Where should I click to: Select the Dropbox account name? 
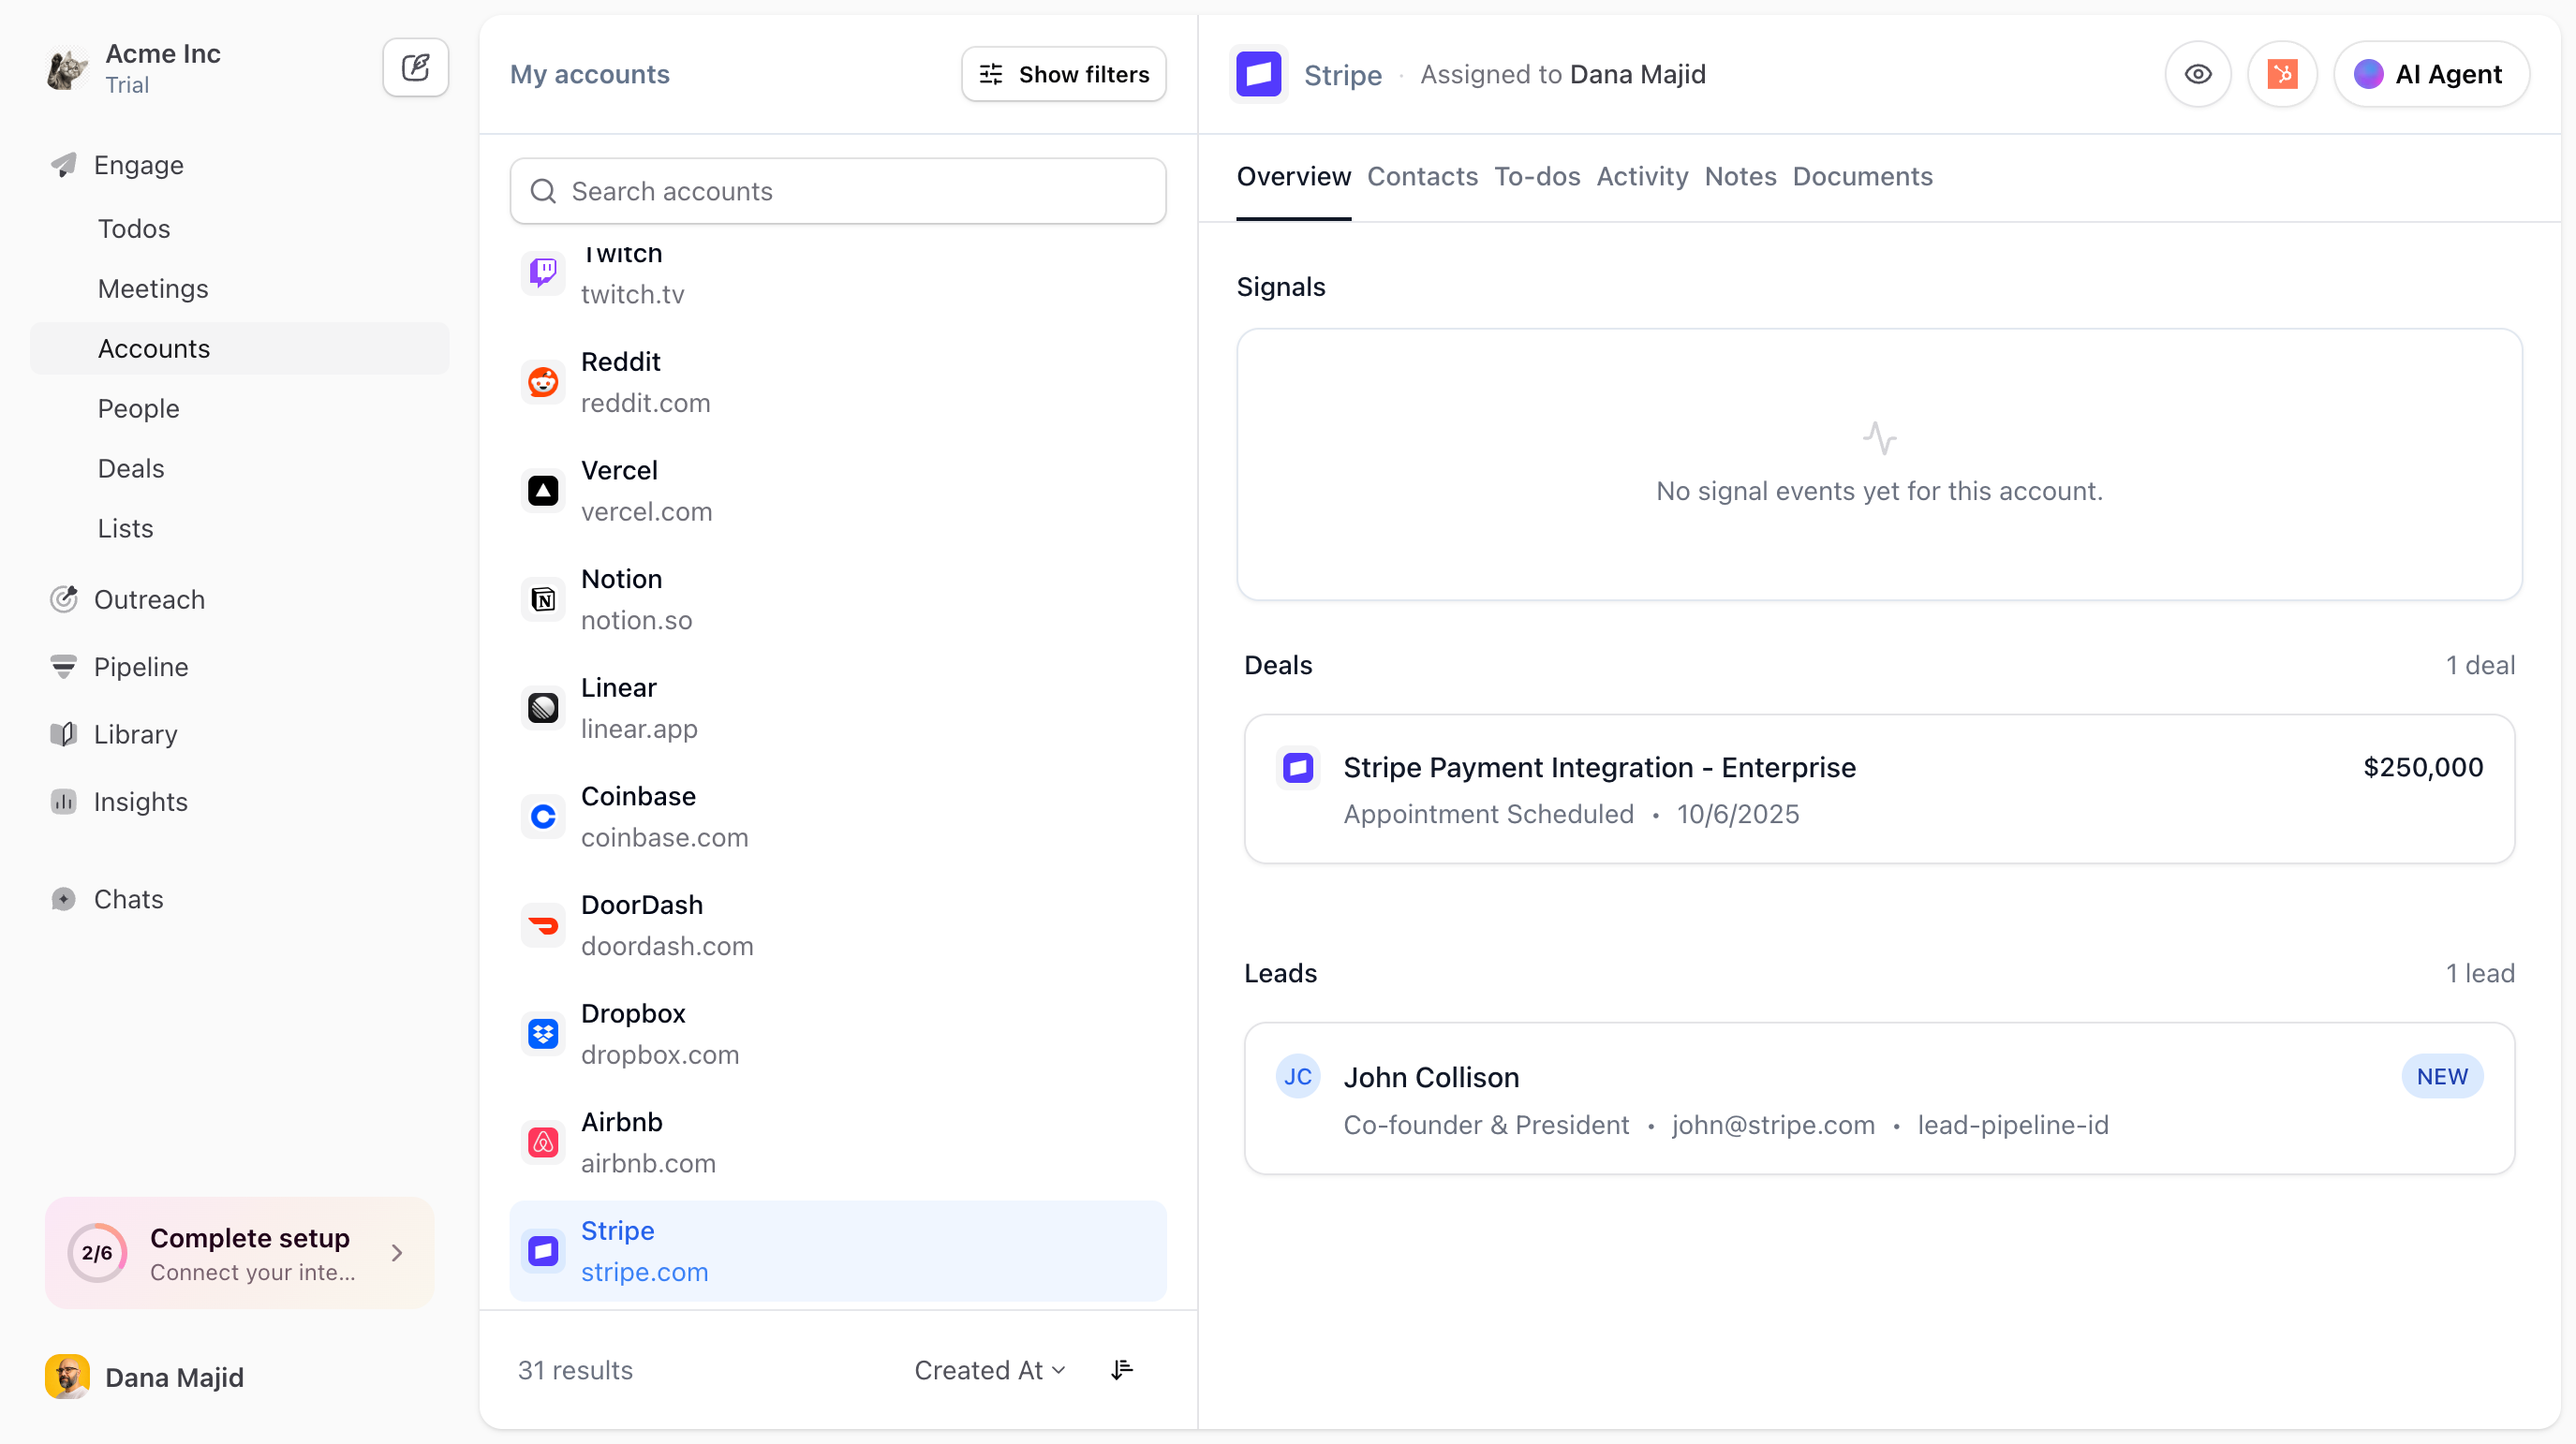point(633,1014)
